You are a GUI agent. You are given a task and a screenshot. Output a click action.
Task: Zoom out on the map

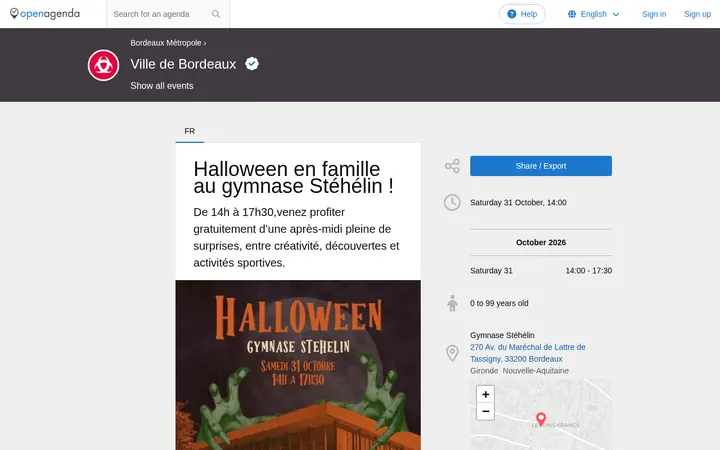coord(485,411)
